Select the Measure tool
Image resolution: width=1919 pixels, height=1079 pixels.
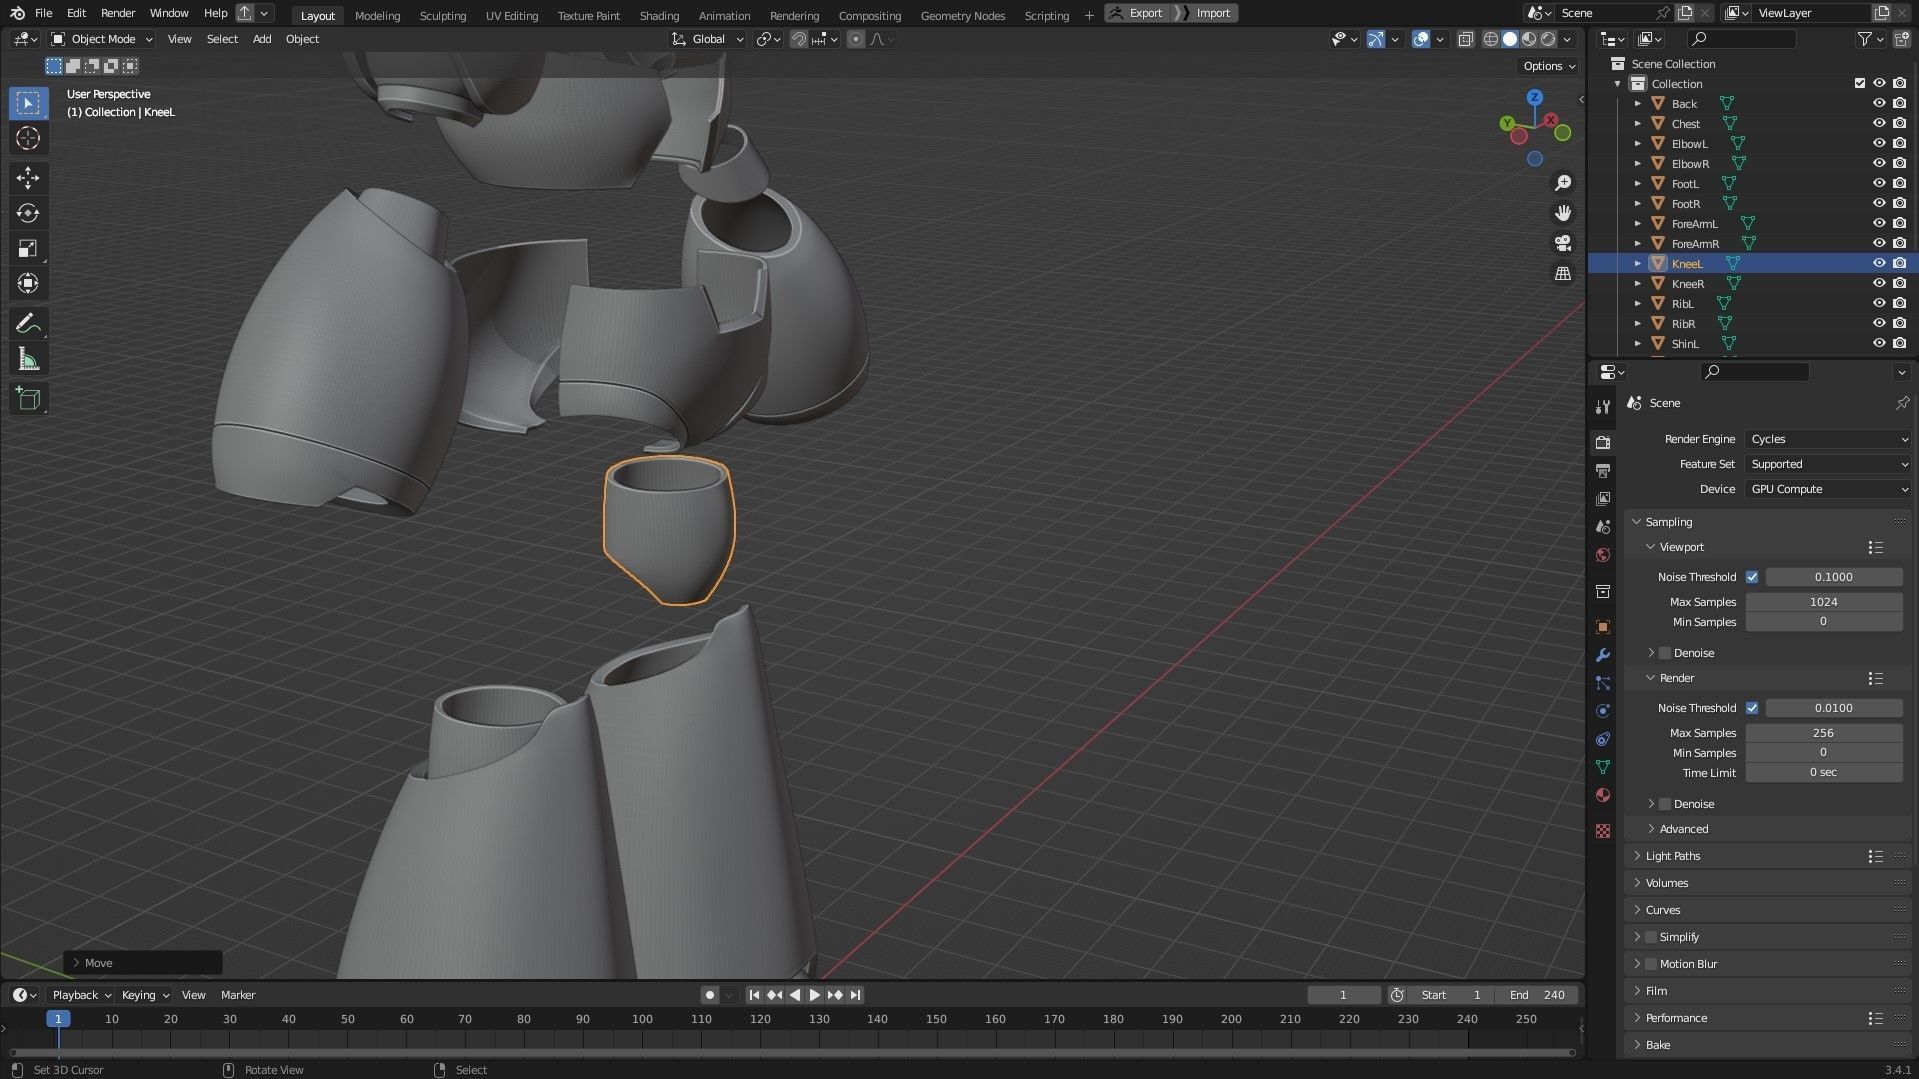(28, 359)
